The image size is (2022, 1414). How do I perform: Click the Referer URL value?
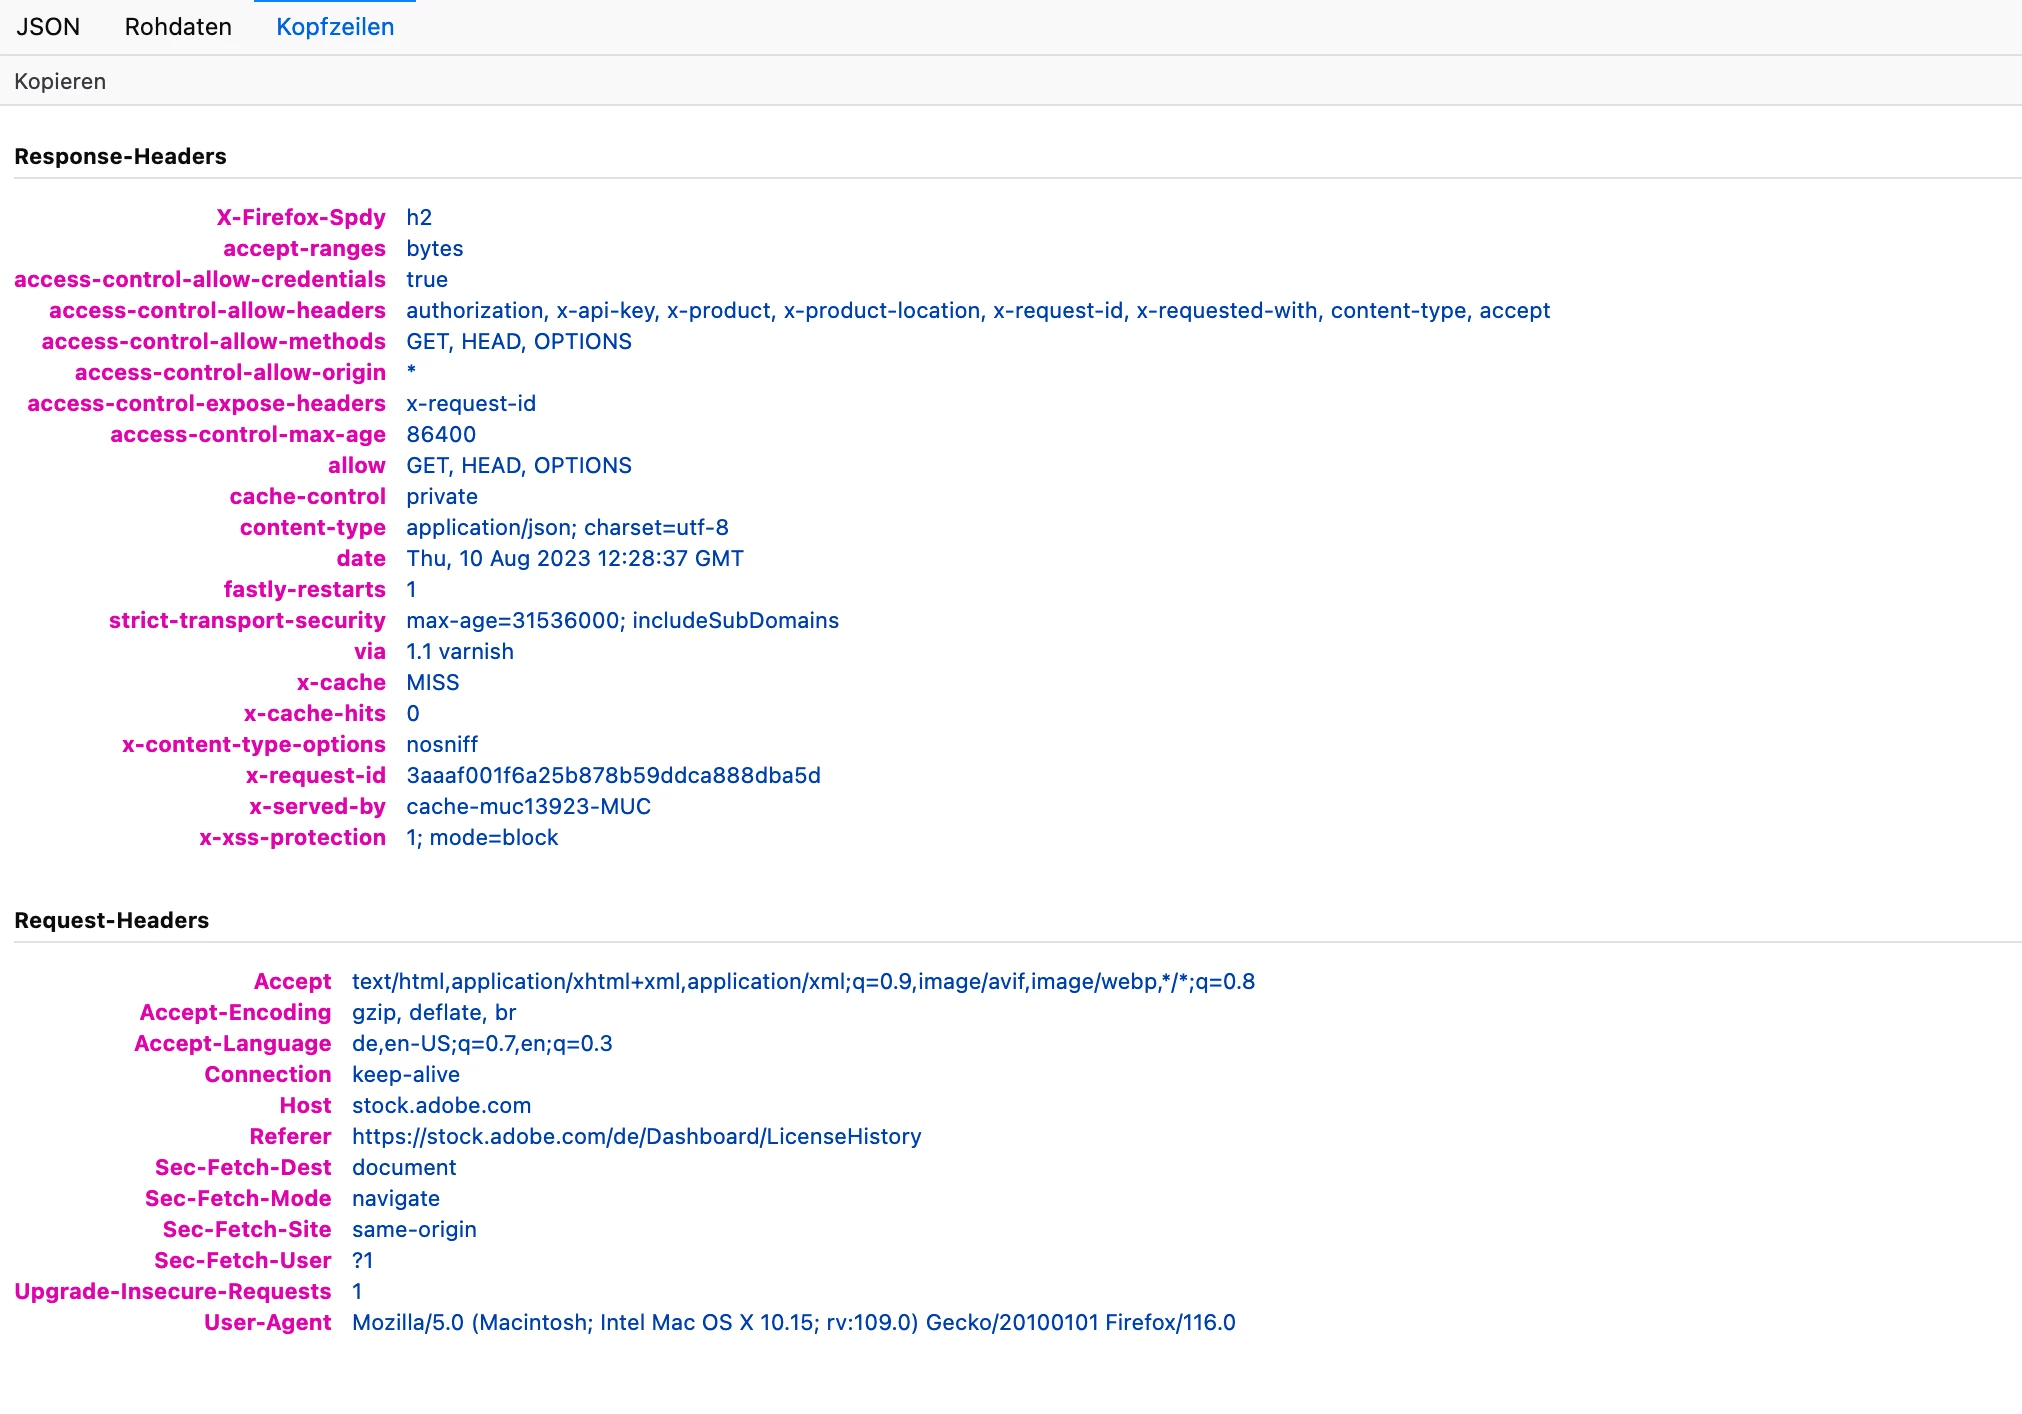636,1136
